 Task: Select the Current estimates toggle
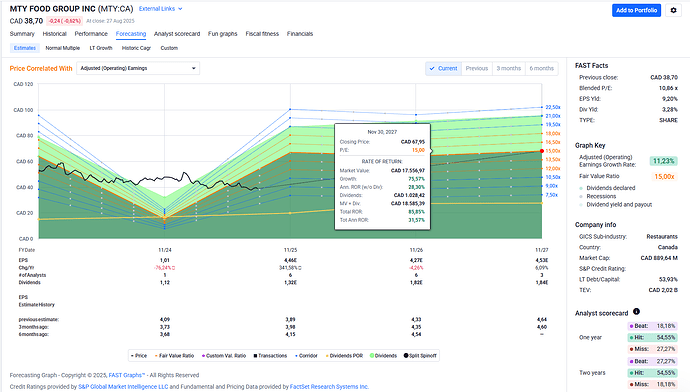pyautogui.click(x=444, y=68)
